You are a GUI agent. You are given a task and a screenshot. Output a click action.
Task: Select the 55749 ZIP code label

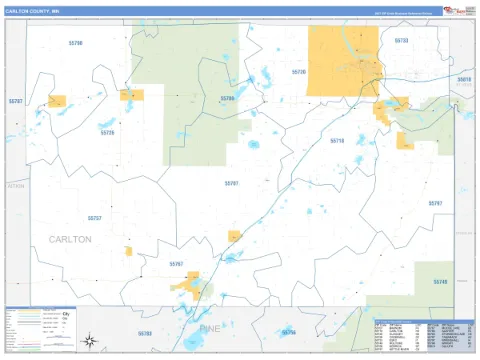tap(440, 282)
